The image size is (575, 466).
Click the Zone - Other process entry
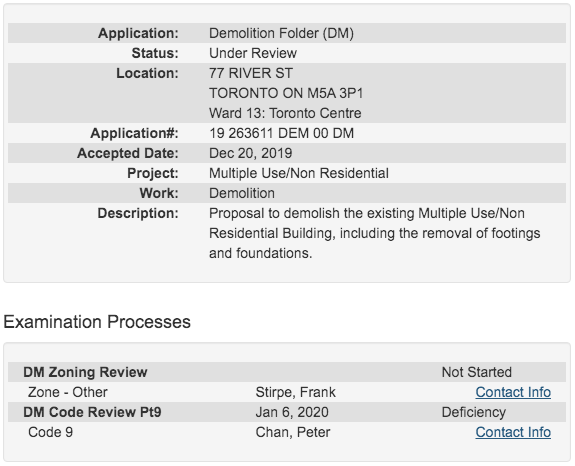click(x=67, y=392)
